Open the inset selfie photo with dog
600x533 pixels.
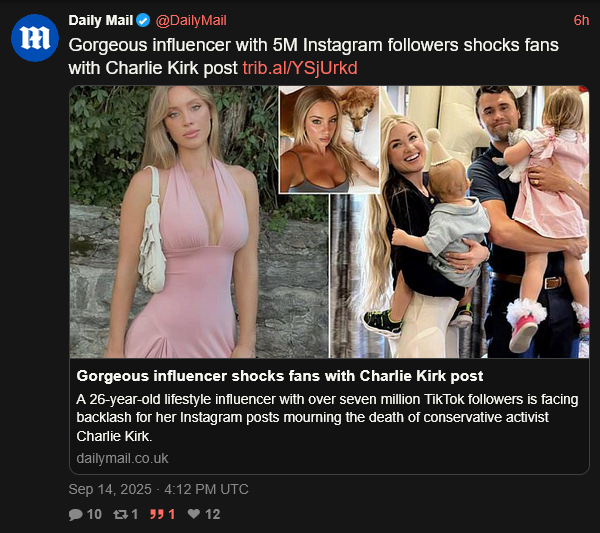(329, 140)
